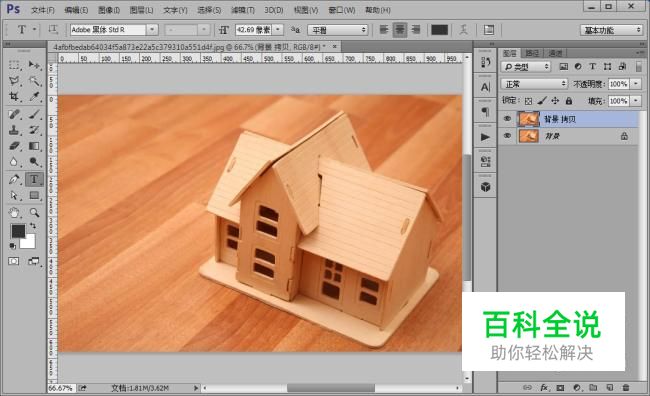Open the anti-aliasing 平滑 dropdown
The width and height of the screenshot is (650, 396).
(x=338, y=30)
